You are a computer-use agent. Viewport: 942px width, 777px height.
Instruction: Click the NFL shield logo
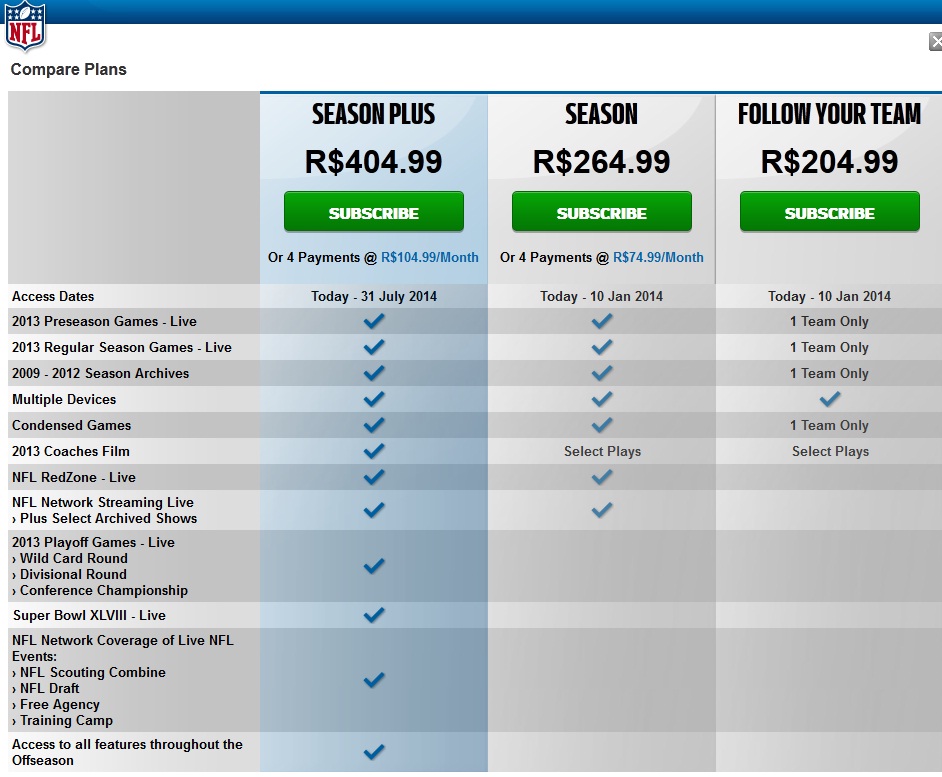(25, 26)
